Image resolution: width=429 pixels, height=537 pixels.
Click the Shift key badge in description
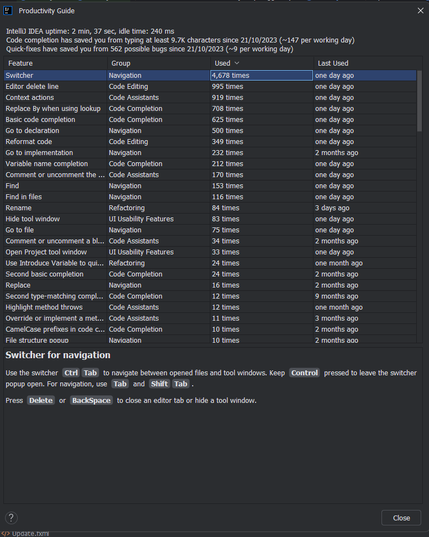[x=159, y=384]
